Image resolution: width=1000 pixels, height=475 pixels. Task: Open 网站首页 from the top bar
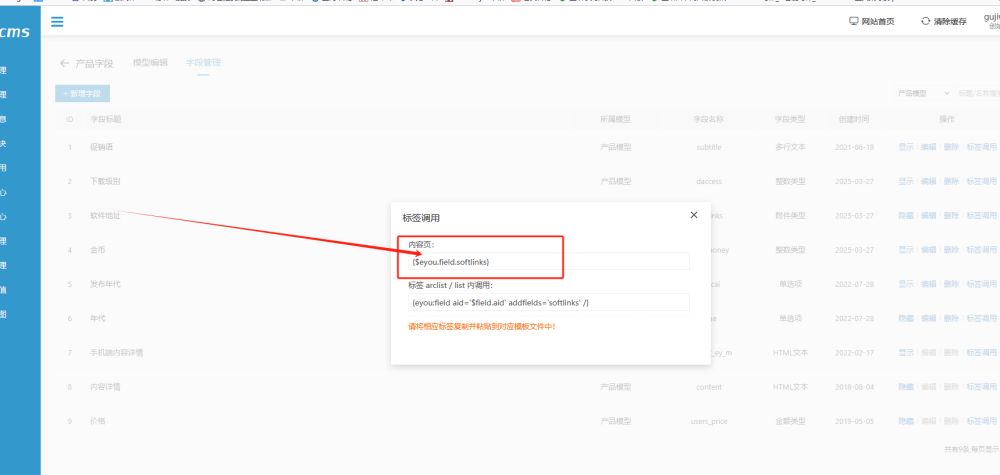tap(872, 21)
